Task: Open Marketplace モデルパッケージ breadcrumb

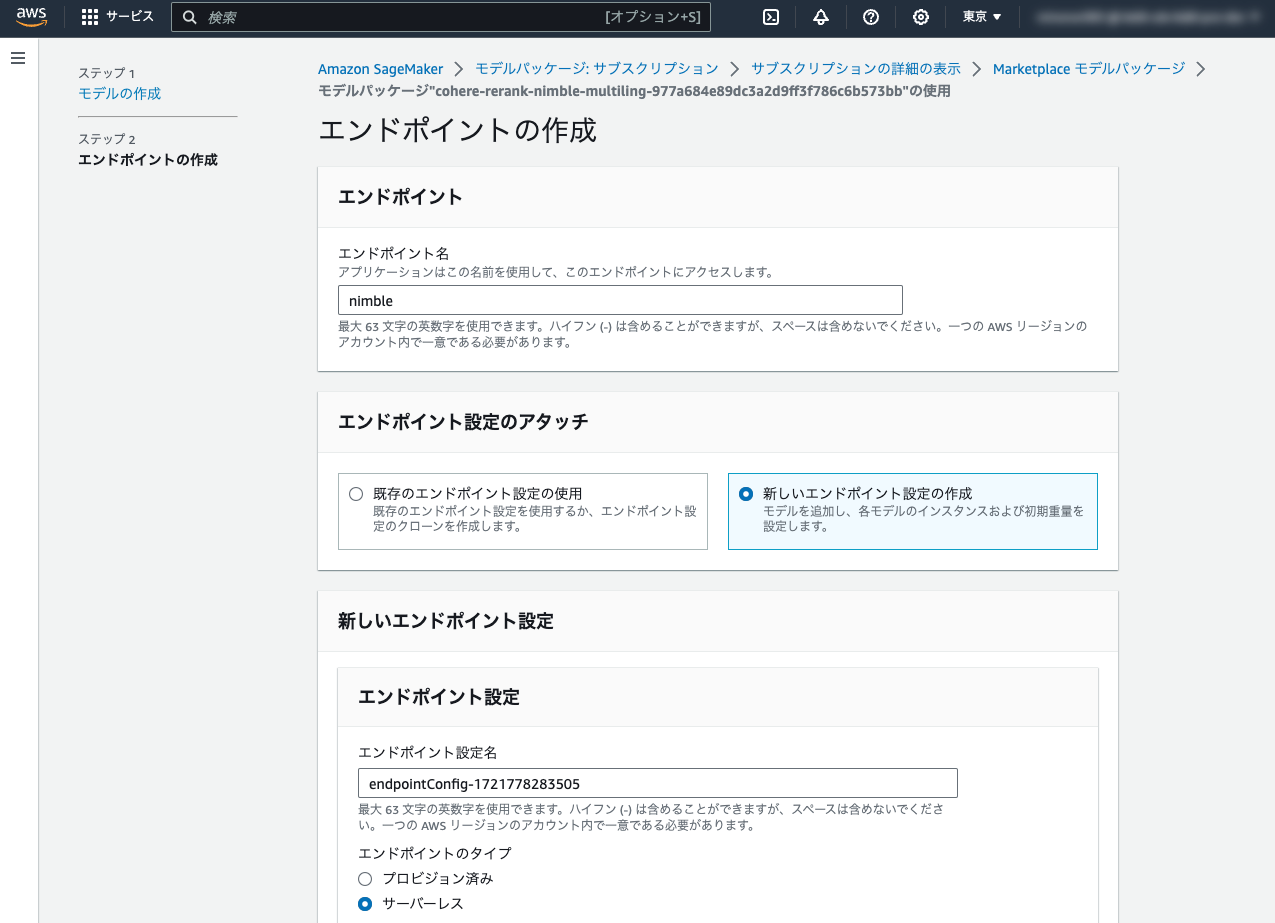Action: click(1089, 68)
